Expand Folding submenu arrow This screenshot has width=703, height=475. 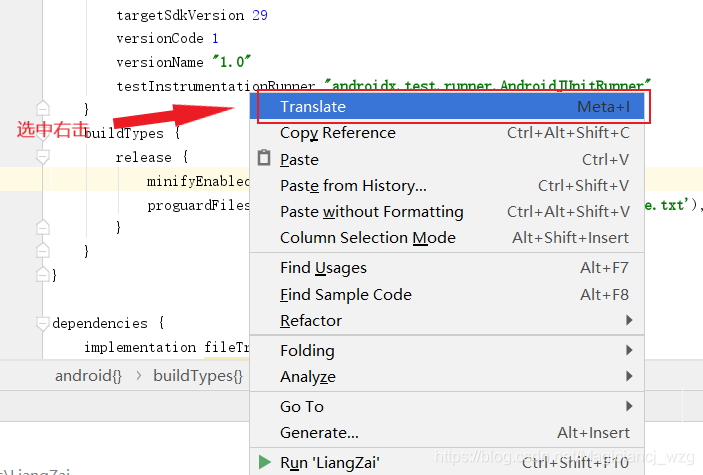pos(629,350)
